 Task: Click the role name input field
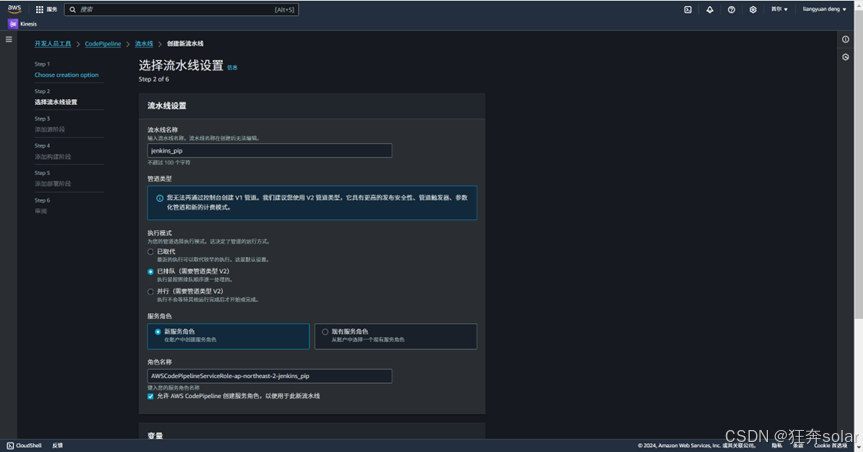[x=270, y=376]
